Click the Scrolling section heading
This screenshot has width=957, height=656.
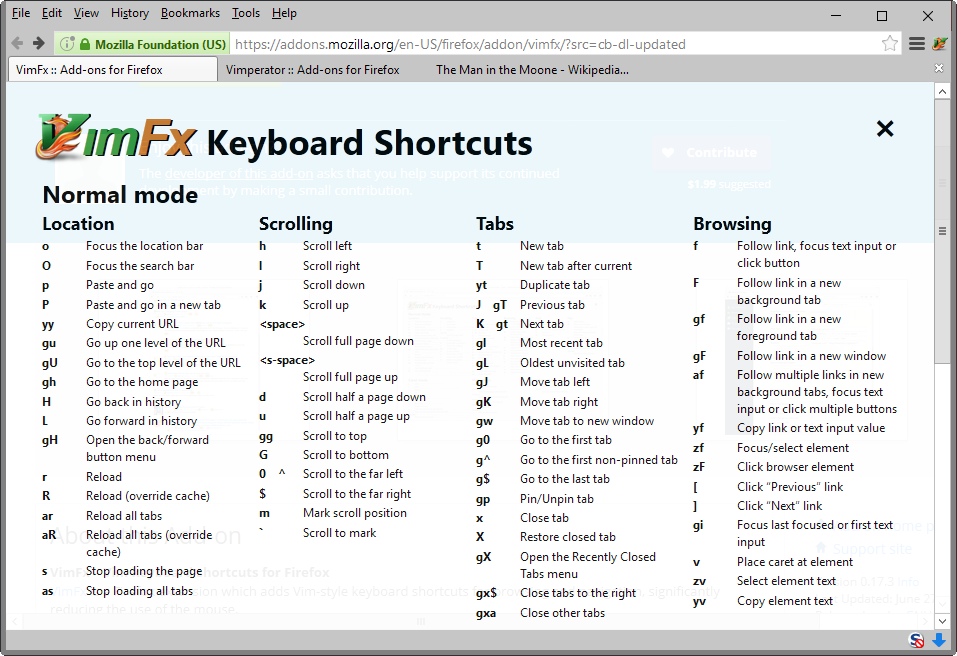(x=295, y=224)
